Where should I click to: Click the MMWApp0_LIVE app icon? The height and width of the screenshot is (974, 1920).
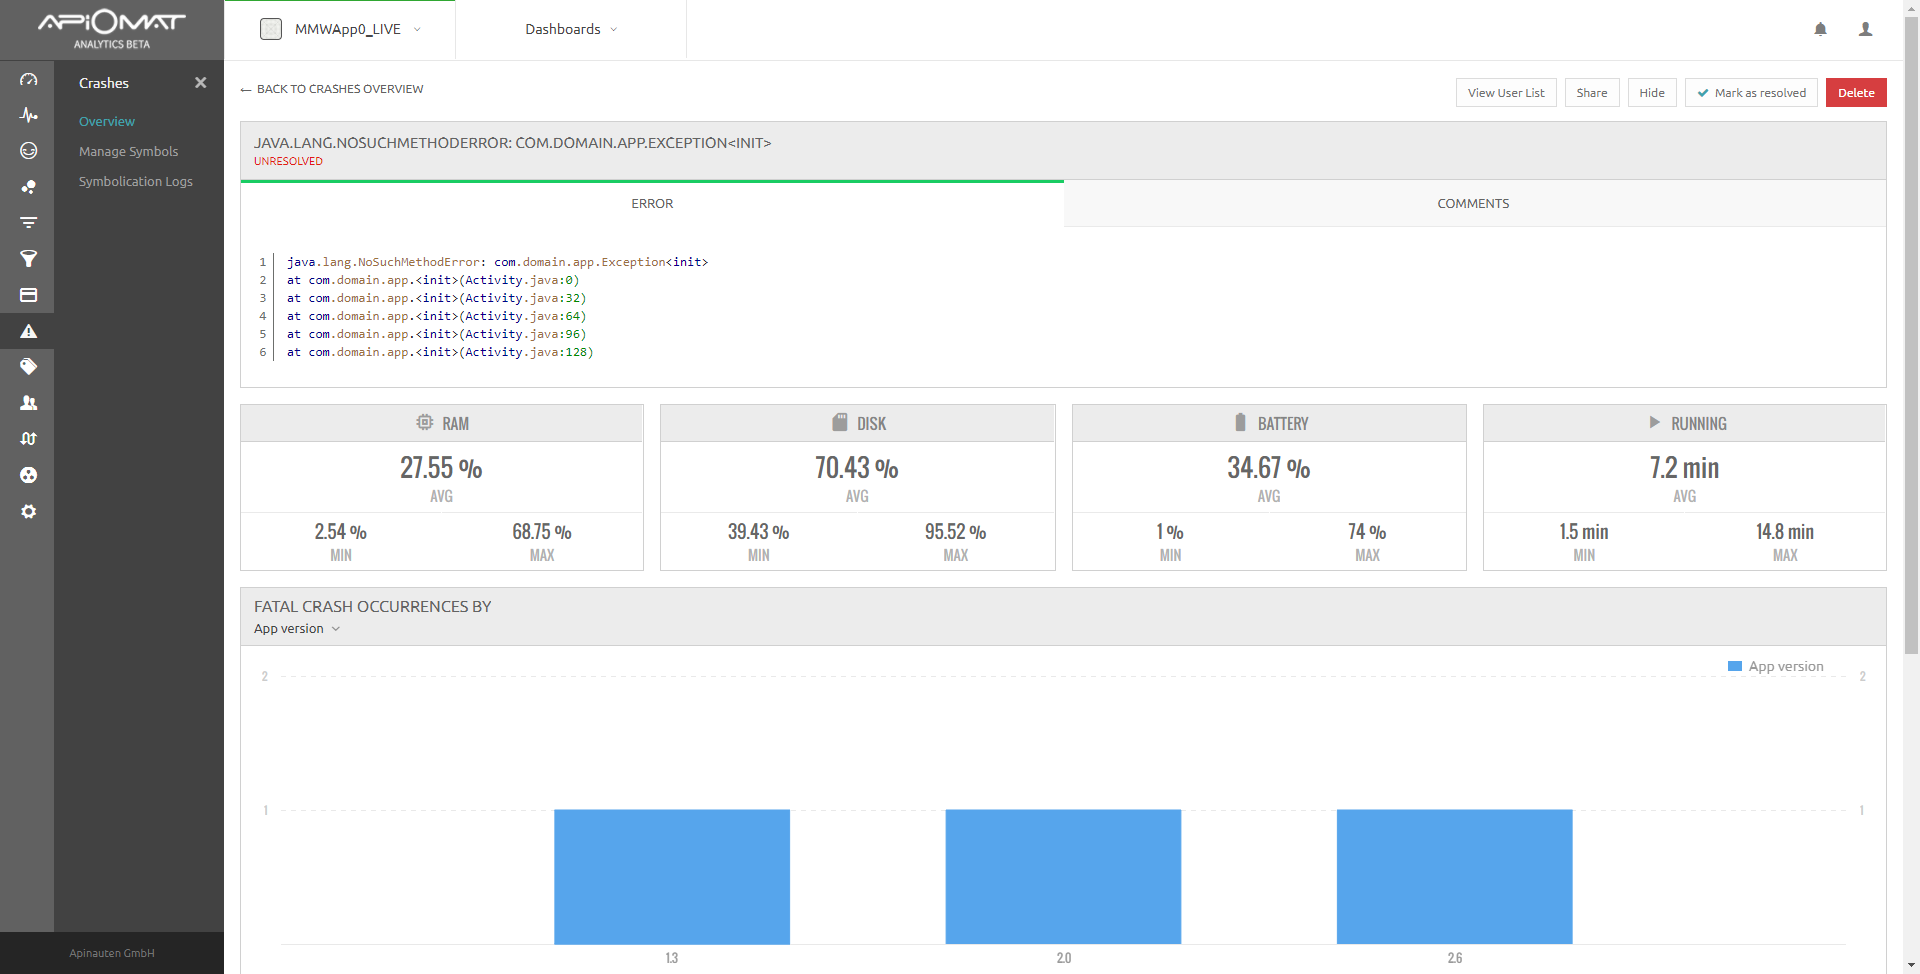click(270, 29)
